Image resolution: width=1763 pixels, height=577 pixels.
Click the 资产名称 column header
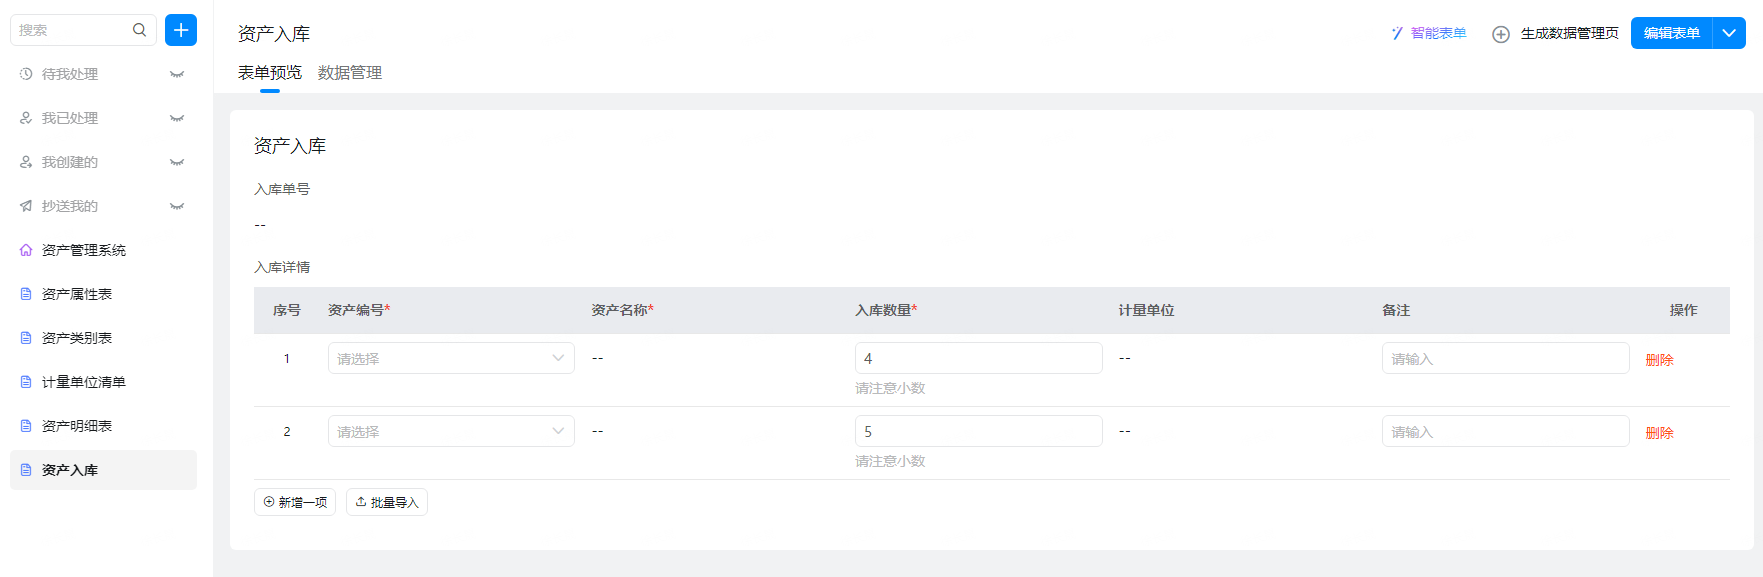pyautogui.click(x=622, y=310)
